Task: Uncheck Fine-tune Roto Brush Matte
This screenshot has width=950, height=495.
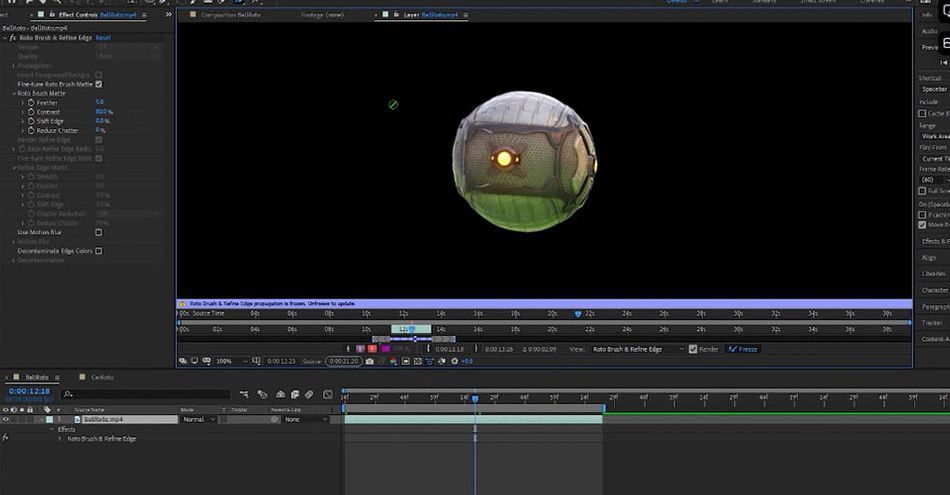Action: [x=99, y=84]
